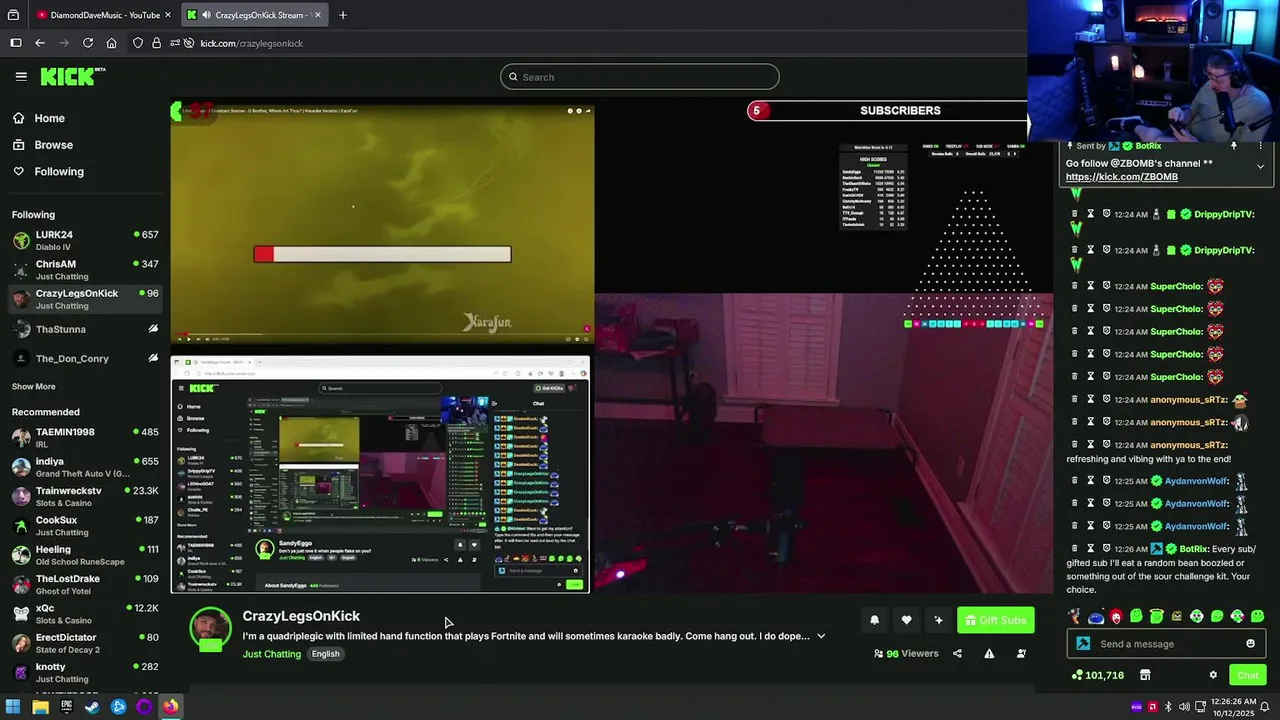Image resolution: width=1280 pixels, height=720 pixels.
Task: Click the user icon right of report triangle
Action: pos(1021,654)
